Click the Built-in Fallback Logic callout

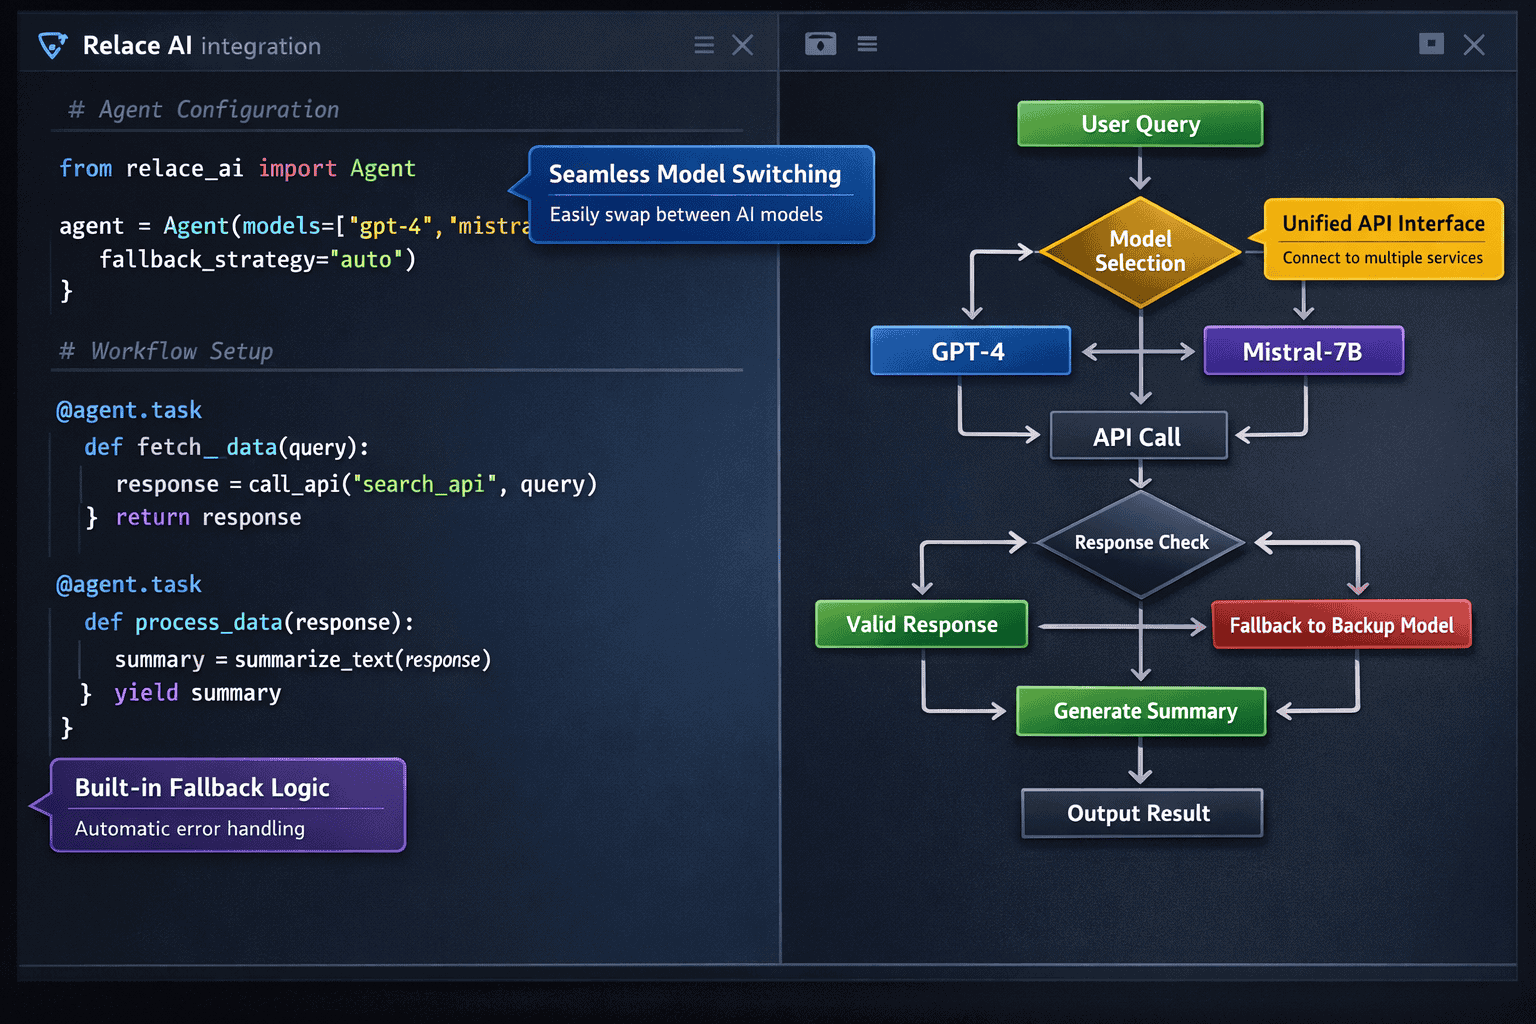(227, 805)
